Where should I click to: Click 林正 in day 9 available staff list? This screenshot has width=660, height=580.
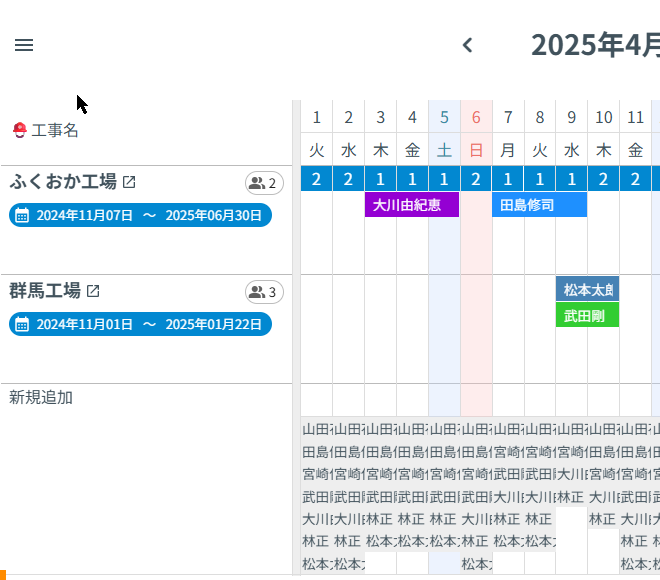[x=572, y=497]
